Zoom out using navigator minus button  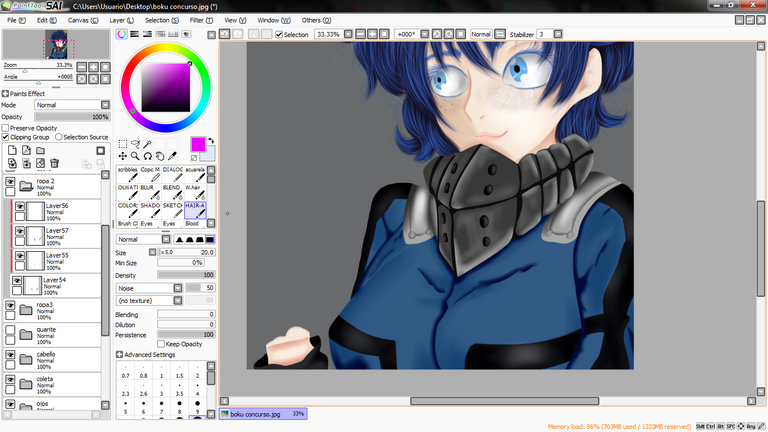coord(82,67)
